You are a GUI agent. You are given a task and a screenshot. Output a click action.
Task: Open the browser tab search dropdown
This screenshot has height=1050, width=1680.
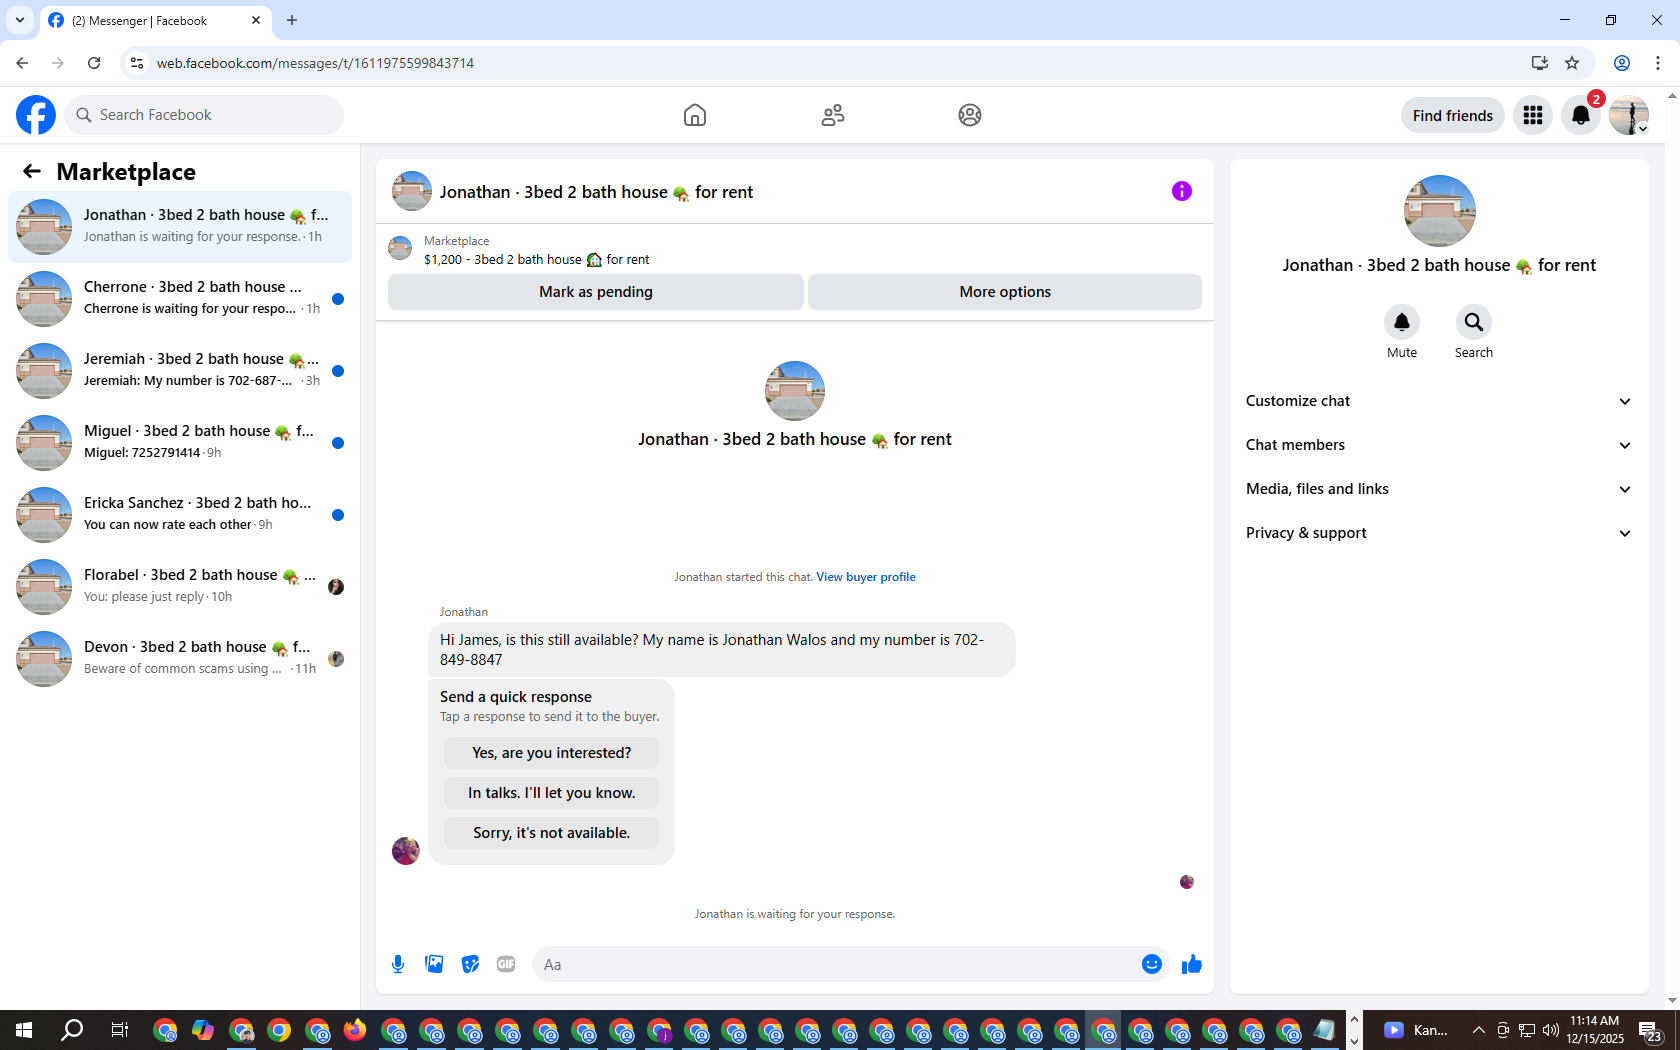pos(20,20)
